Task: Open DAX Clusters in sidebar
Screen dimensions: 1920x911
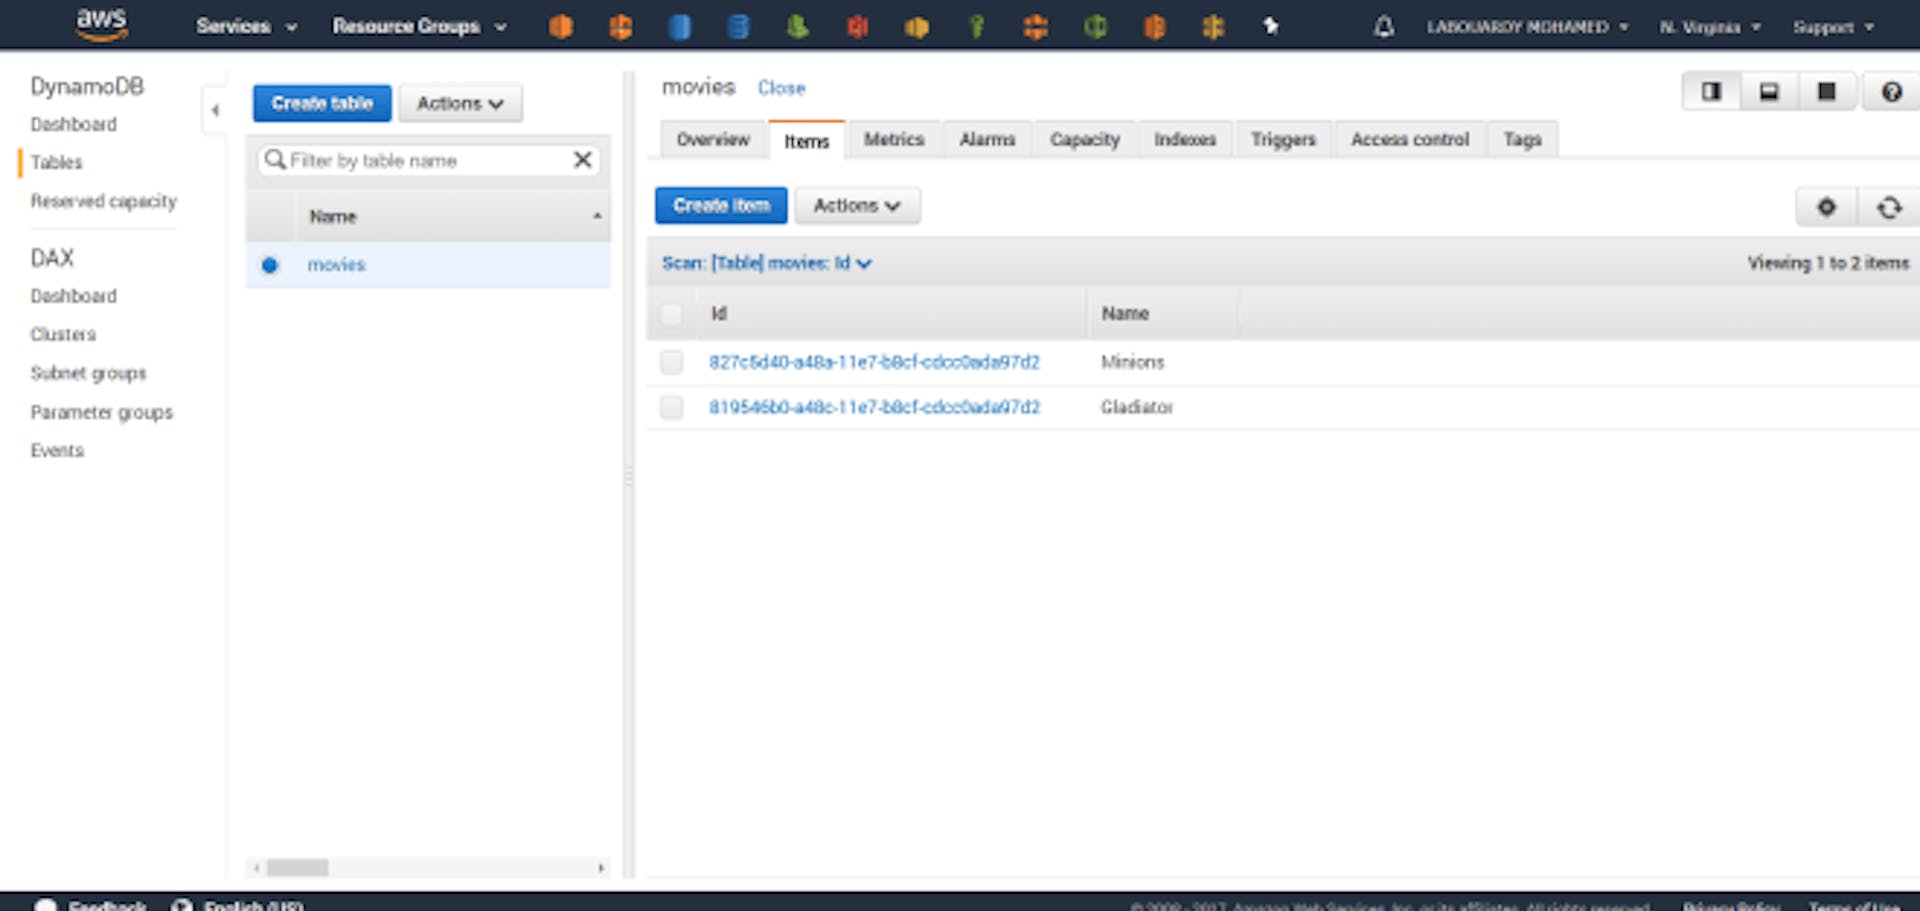Action: click(x=63, y=334)
